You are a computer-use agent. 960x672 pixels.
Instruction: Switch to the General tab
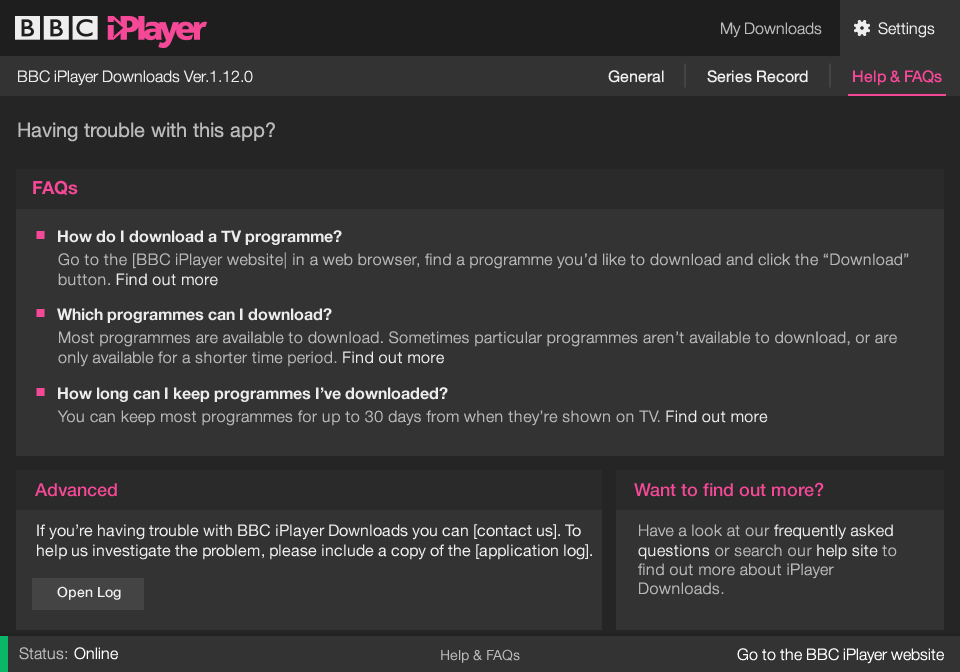(636, 77)
